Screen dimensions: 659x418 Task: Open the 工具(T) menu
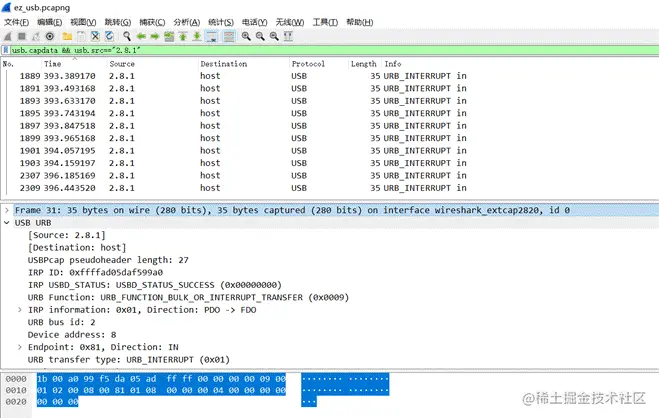tap(325, 22)
